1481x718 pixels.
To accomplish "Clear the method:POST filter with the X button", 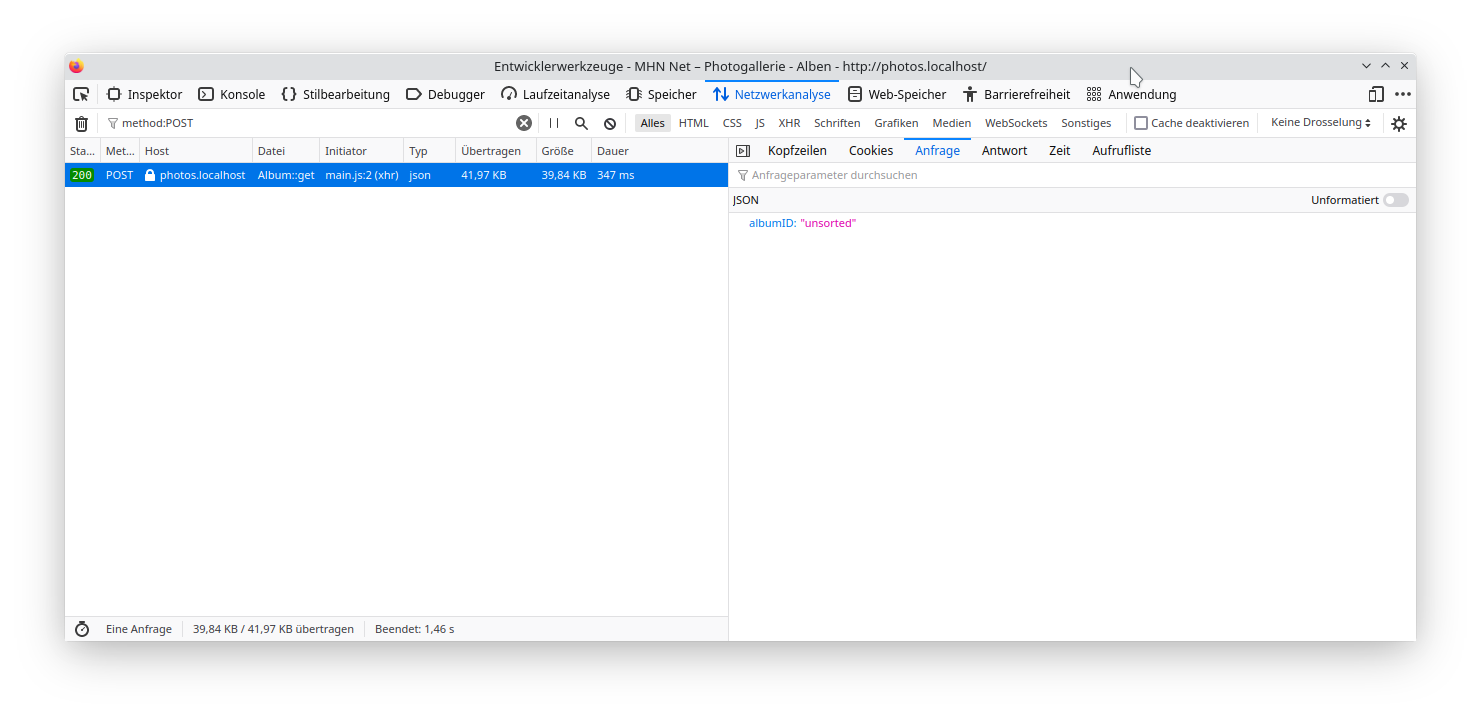I will tap(523, 122).
